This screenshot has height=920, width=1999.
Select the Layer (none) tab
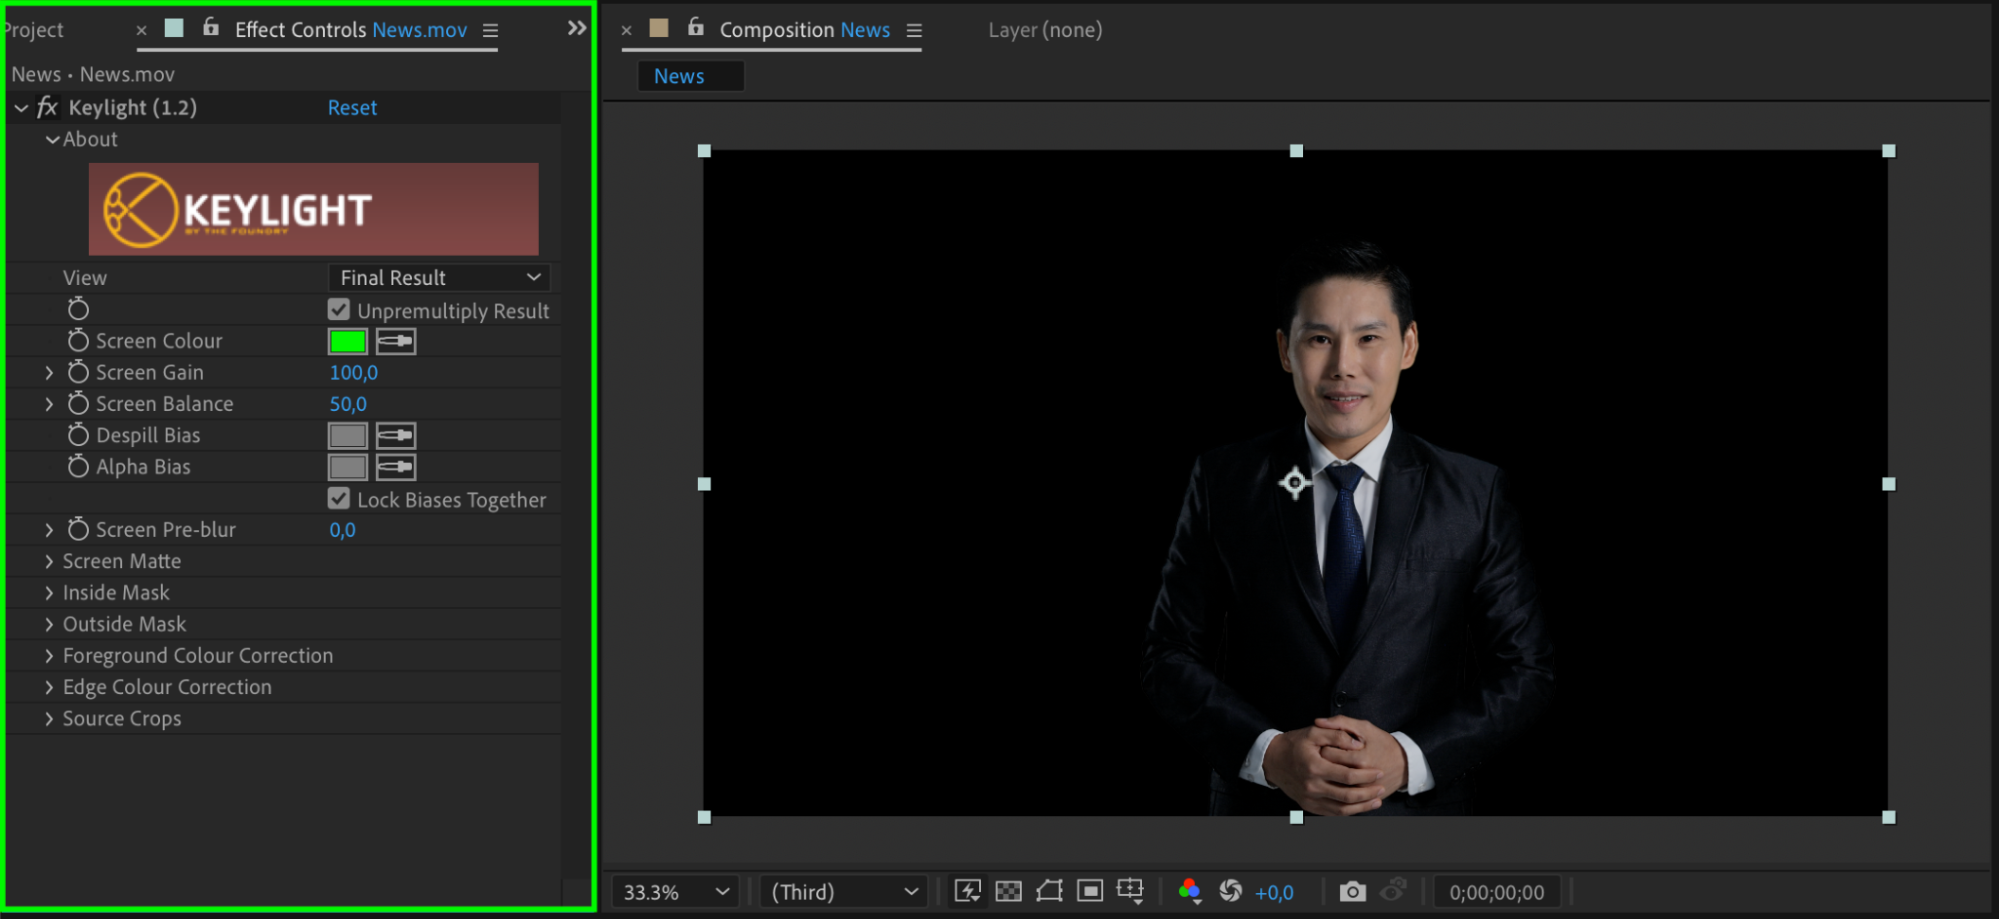click(1045, 30)
